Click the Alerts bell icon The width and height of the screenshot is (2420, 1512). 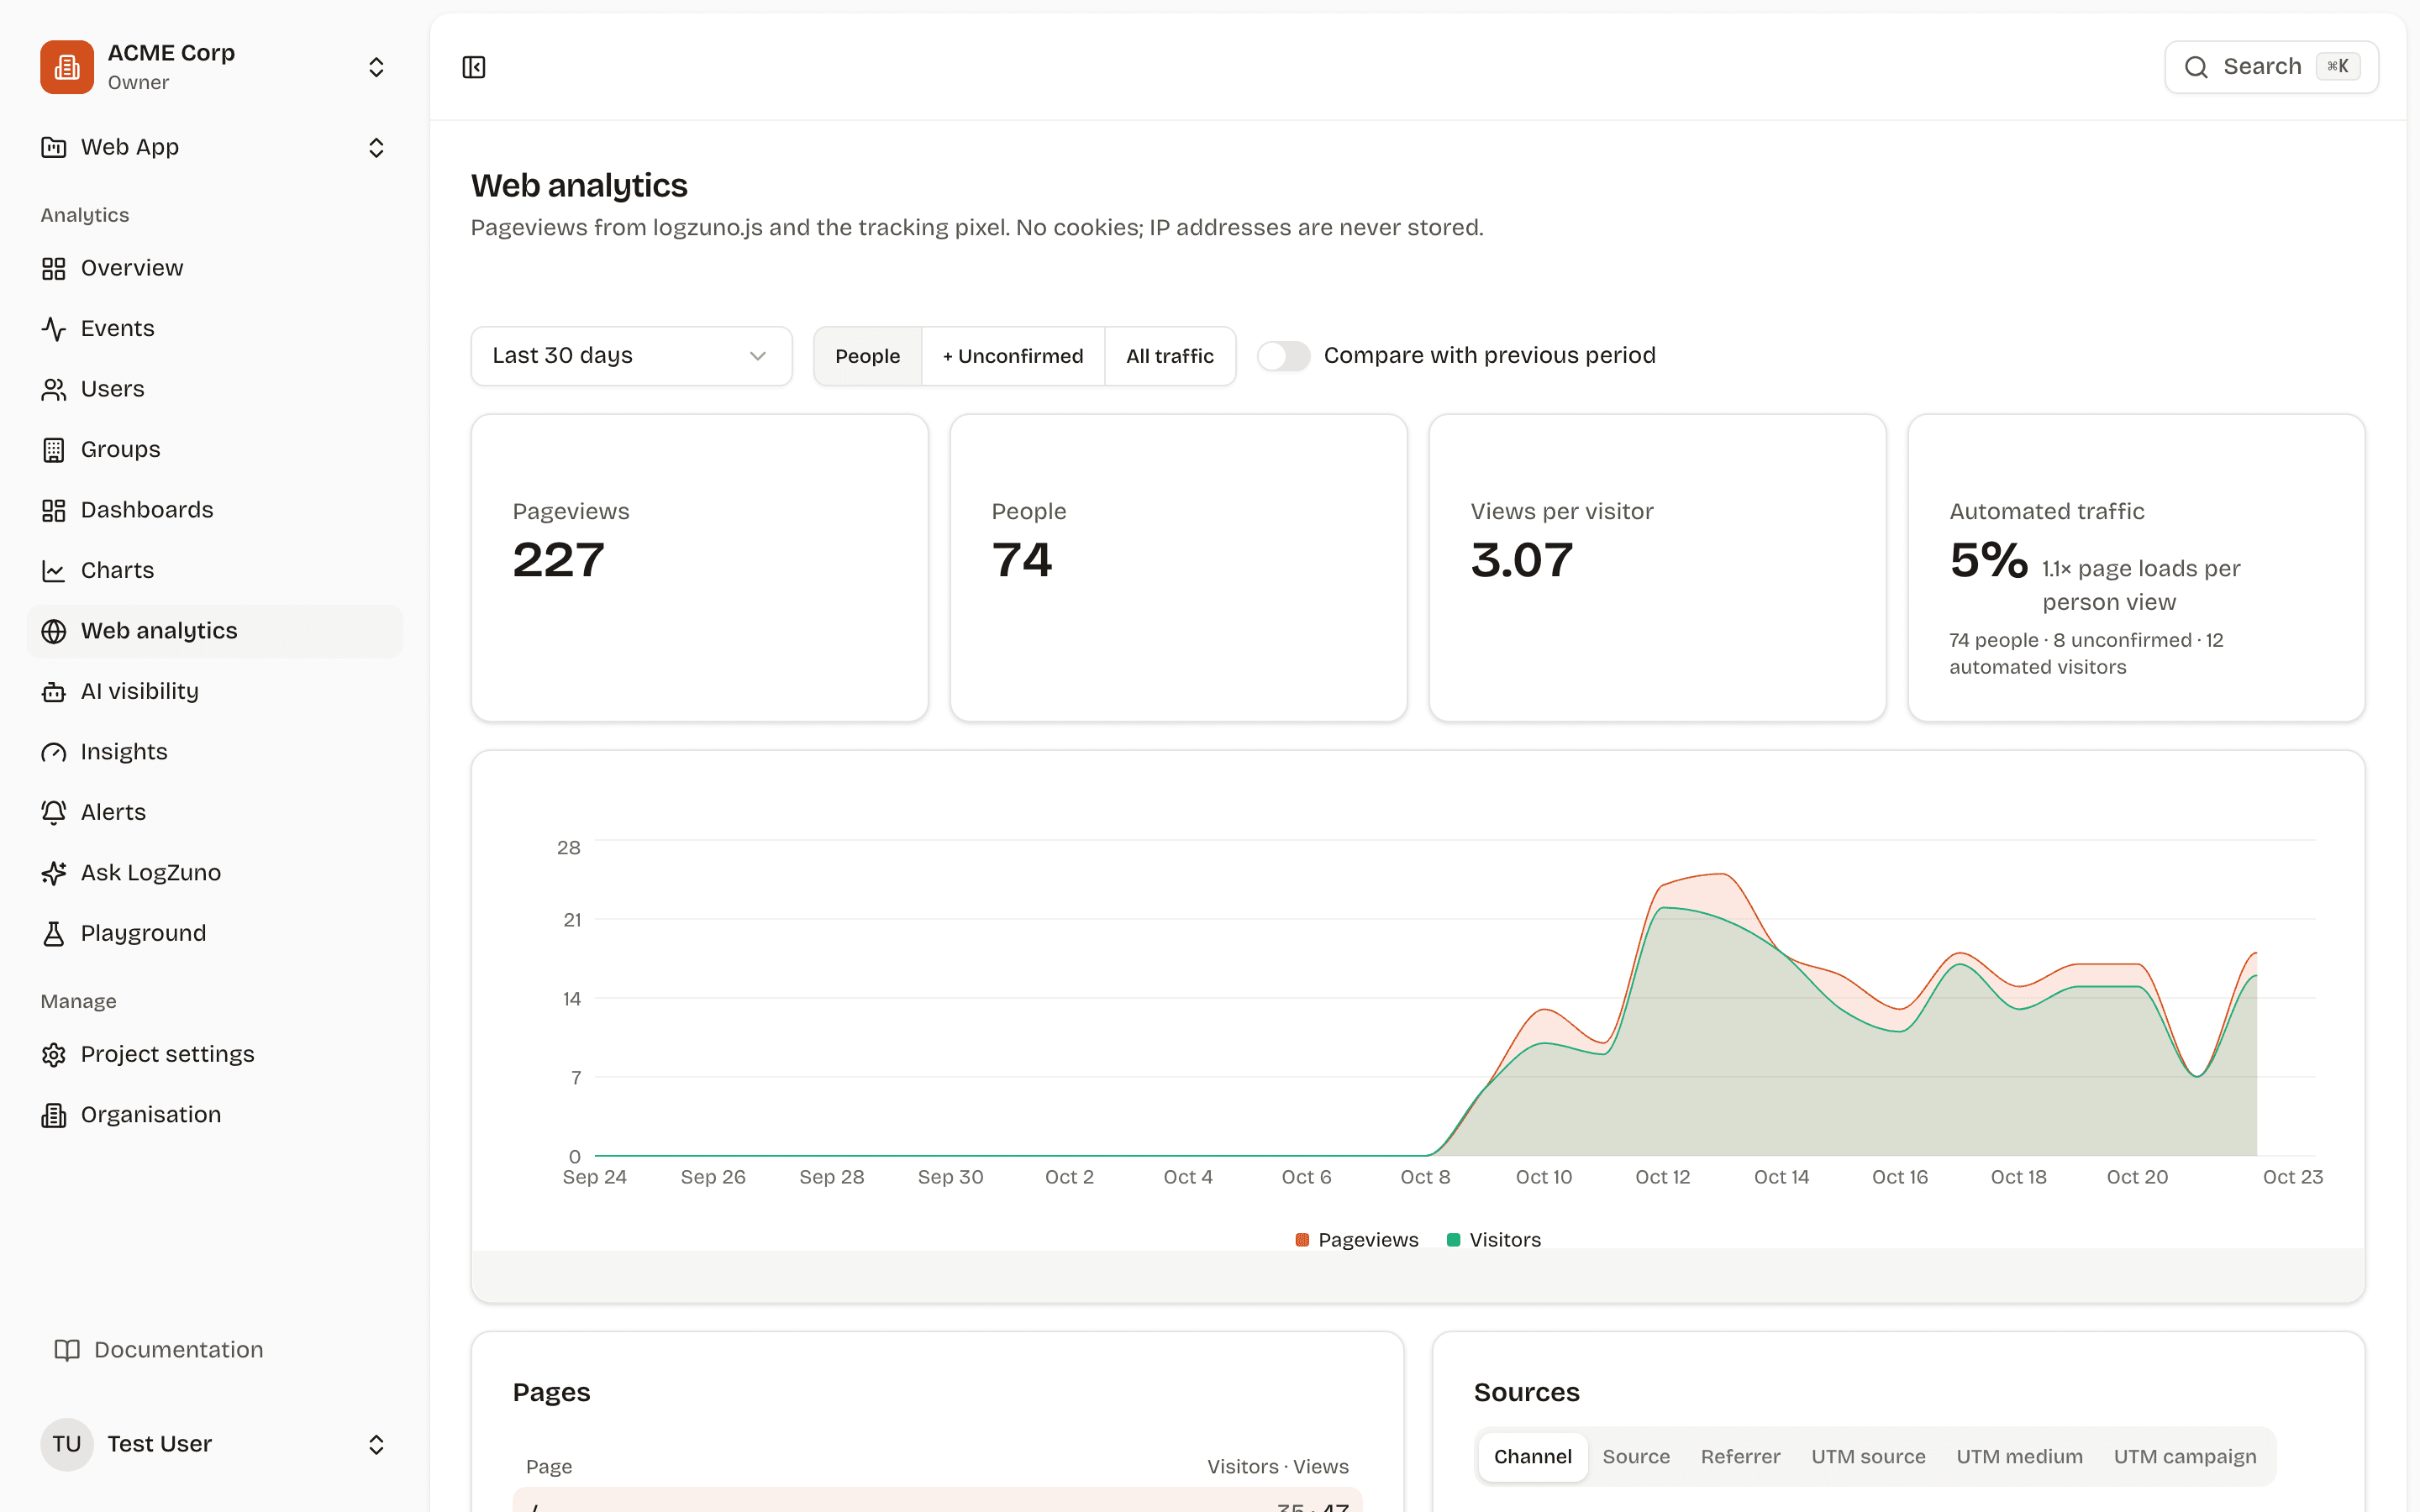point(54,813)
